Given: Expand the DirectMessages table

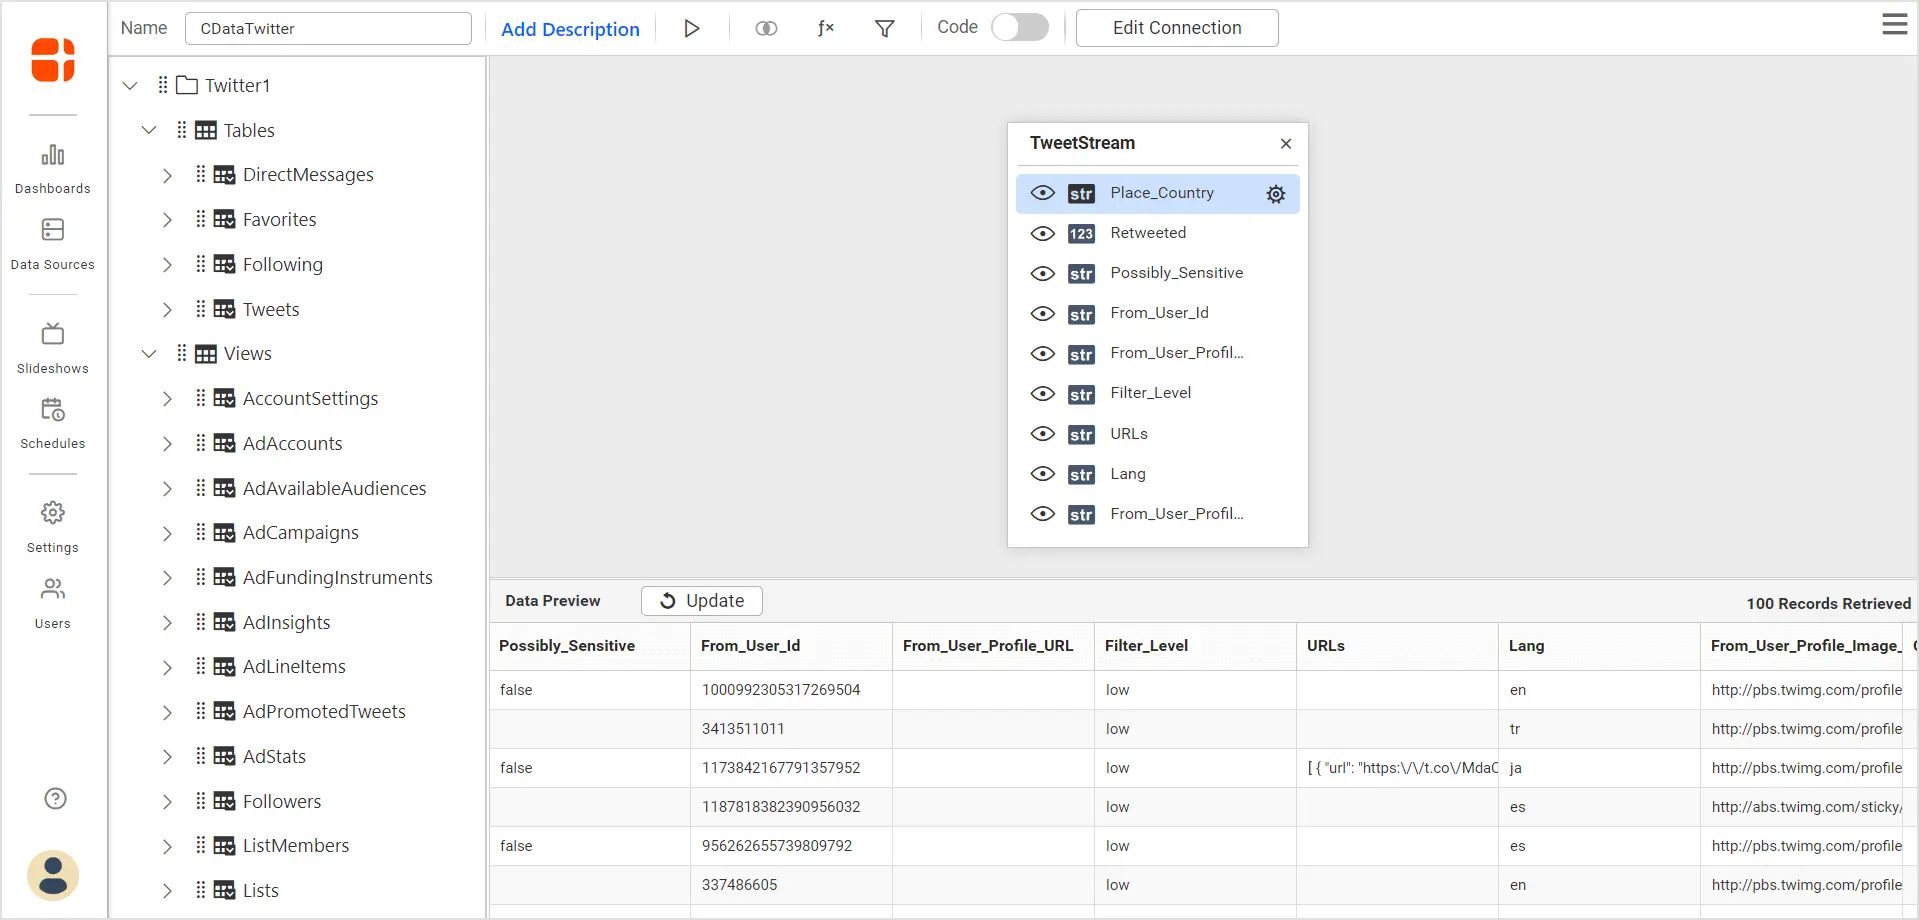Looking at the screenshot, I should (x=167, y=176).
